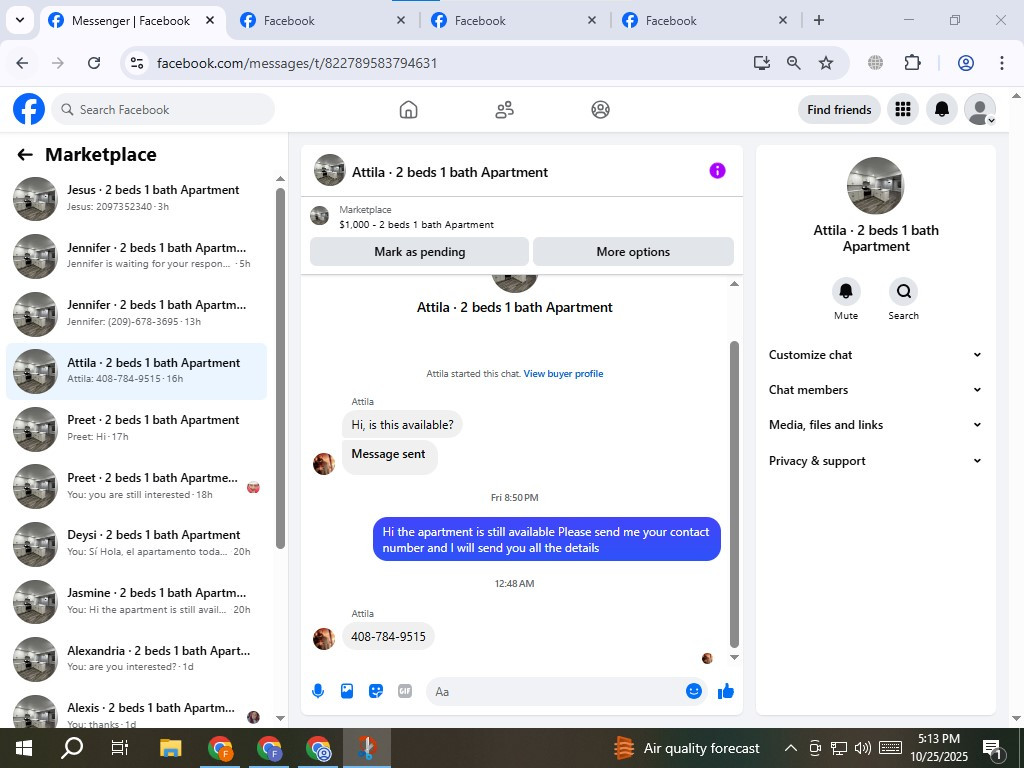Open View buyer profile link

tap(563, 374)
